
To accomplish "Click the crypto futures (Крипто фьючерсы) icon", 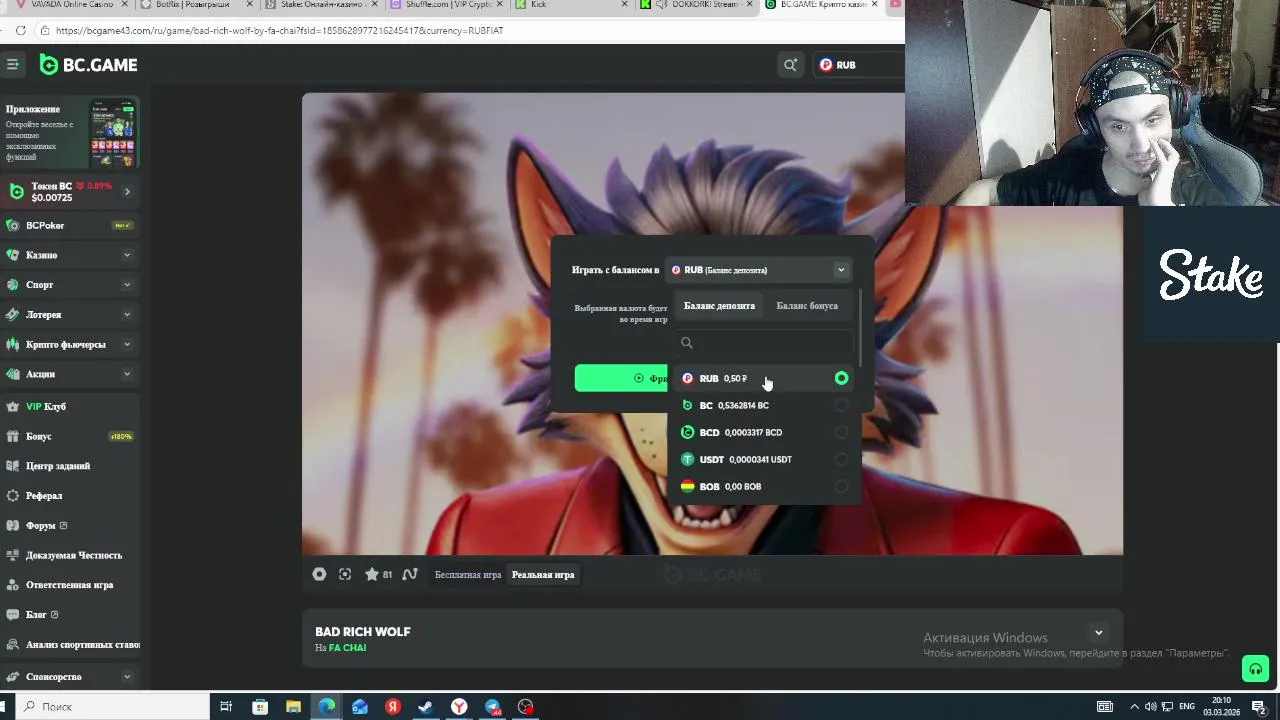I will pyautogui.click(x=13, y=344).
